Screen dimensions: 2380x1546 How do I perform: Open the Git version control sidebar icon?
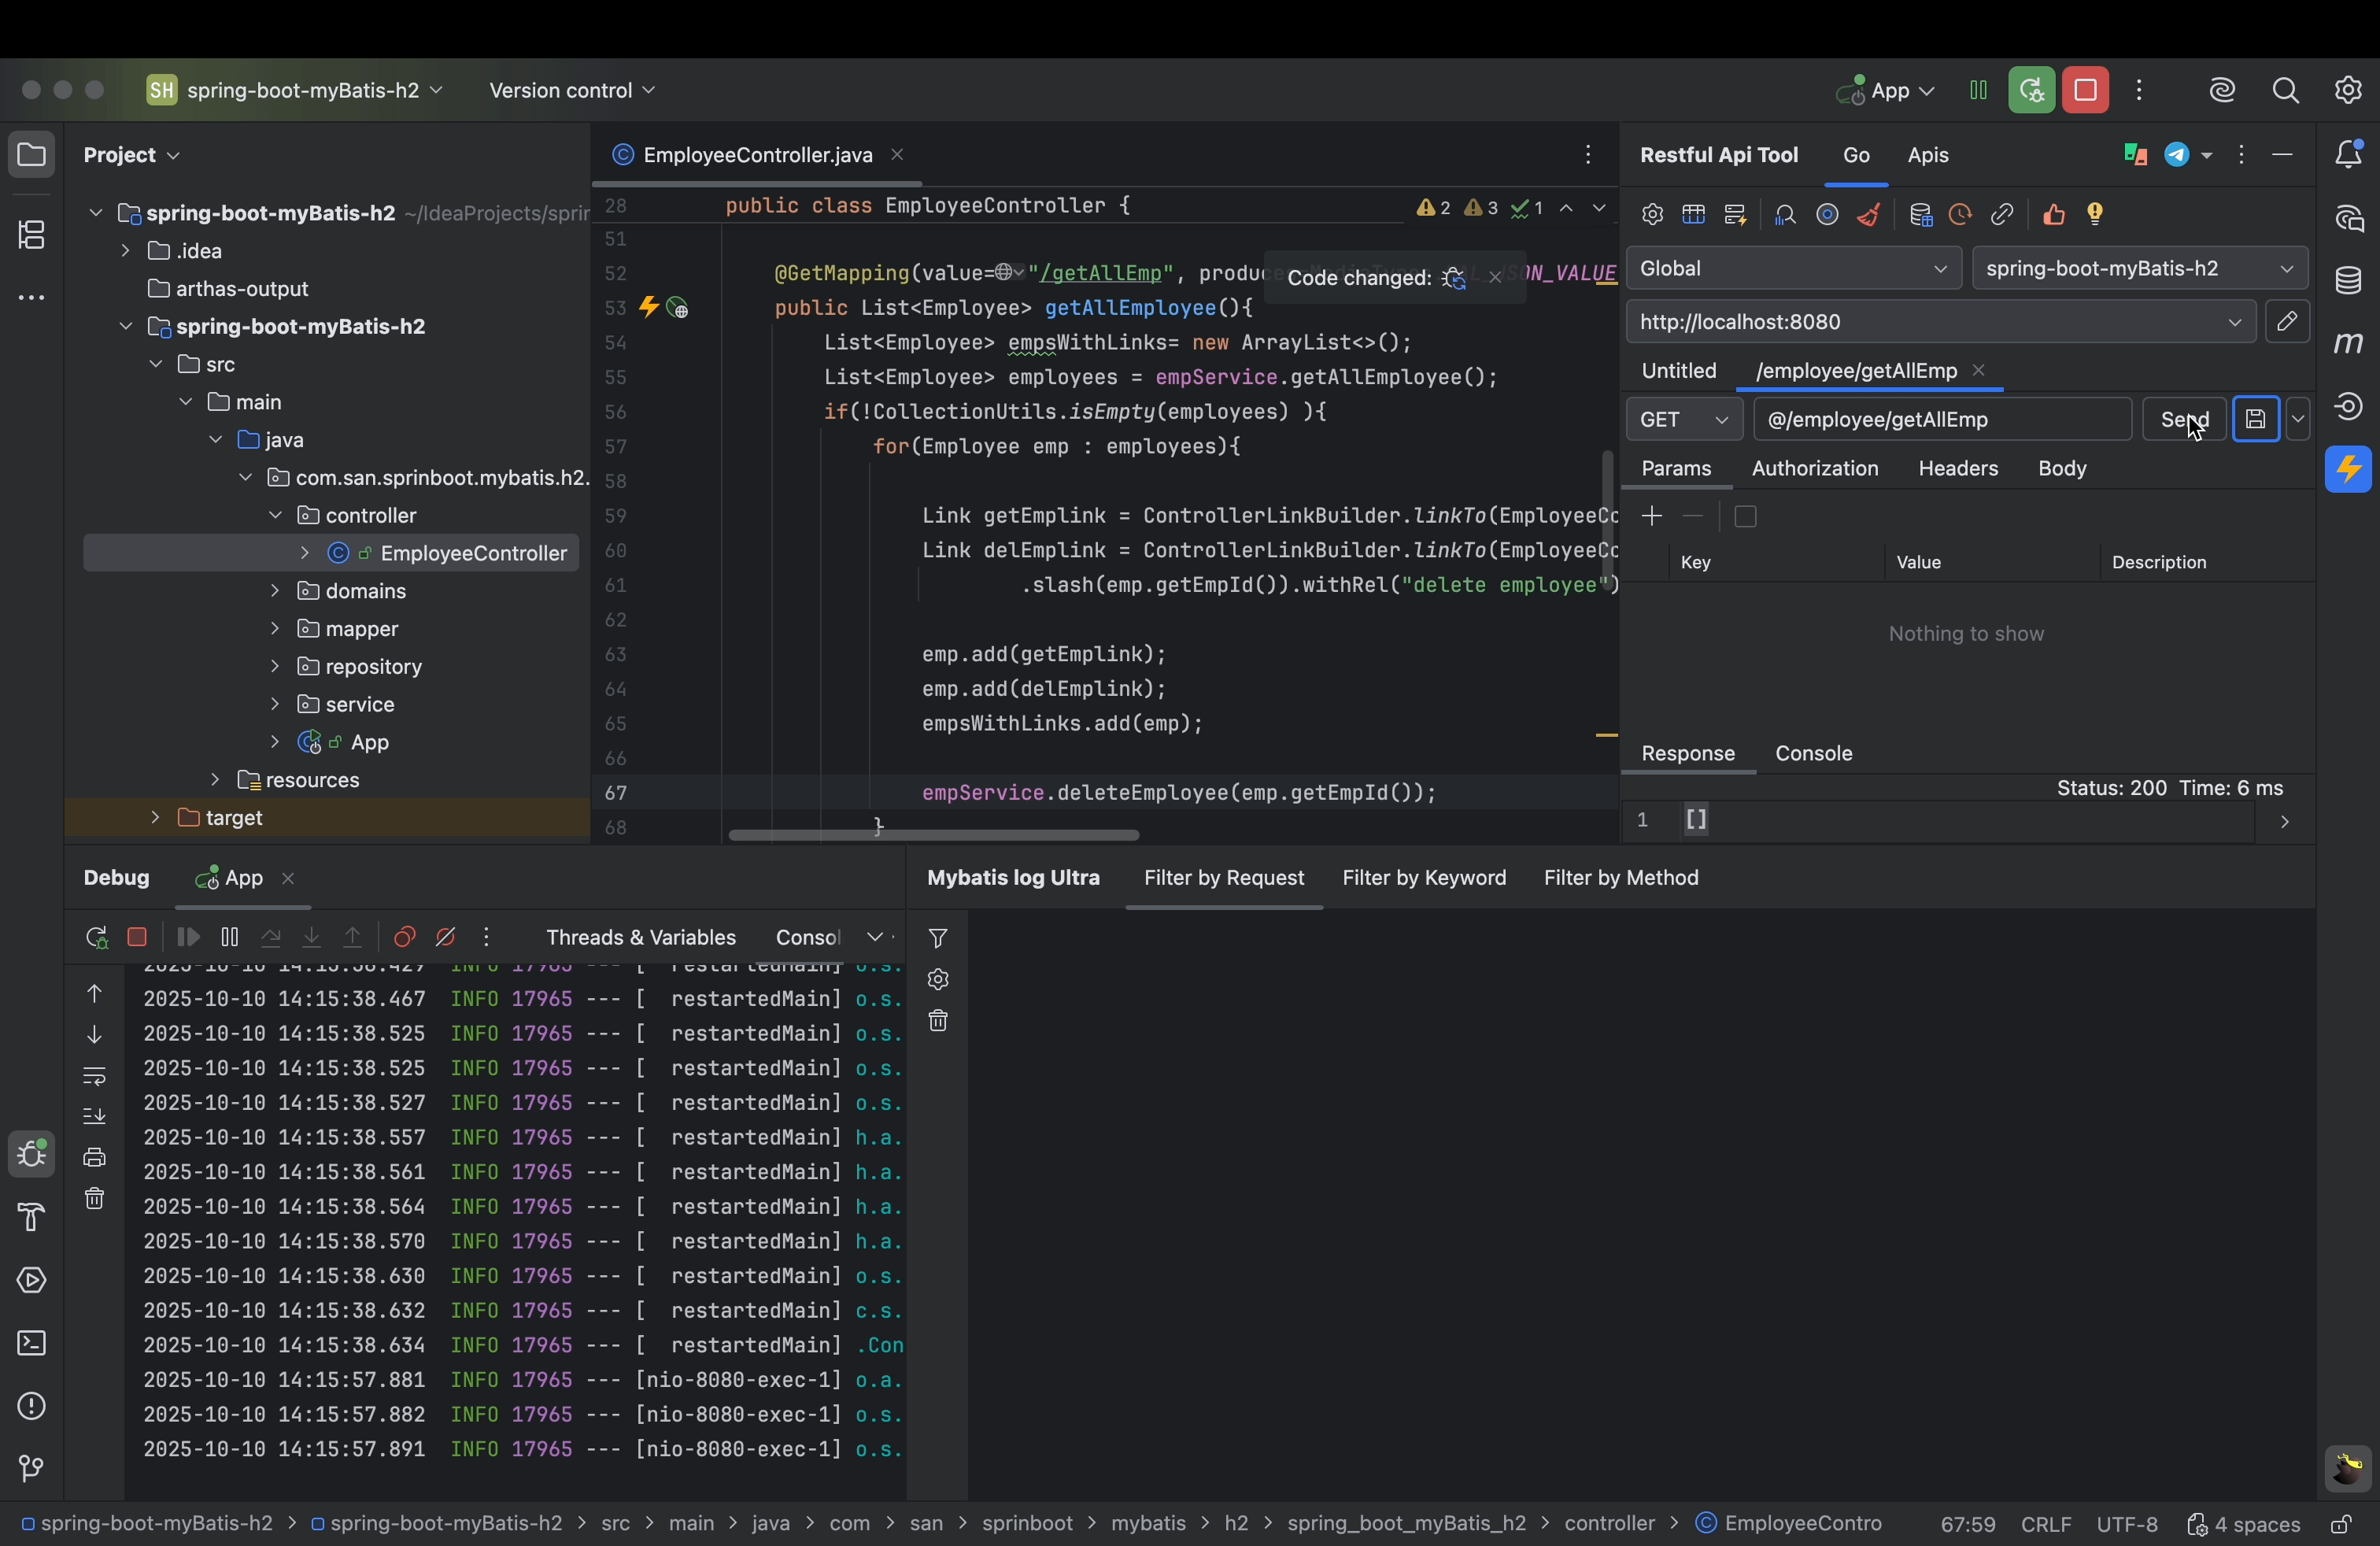tap(31, 1468)
